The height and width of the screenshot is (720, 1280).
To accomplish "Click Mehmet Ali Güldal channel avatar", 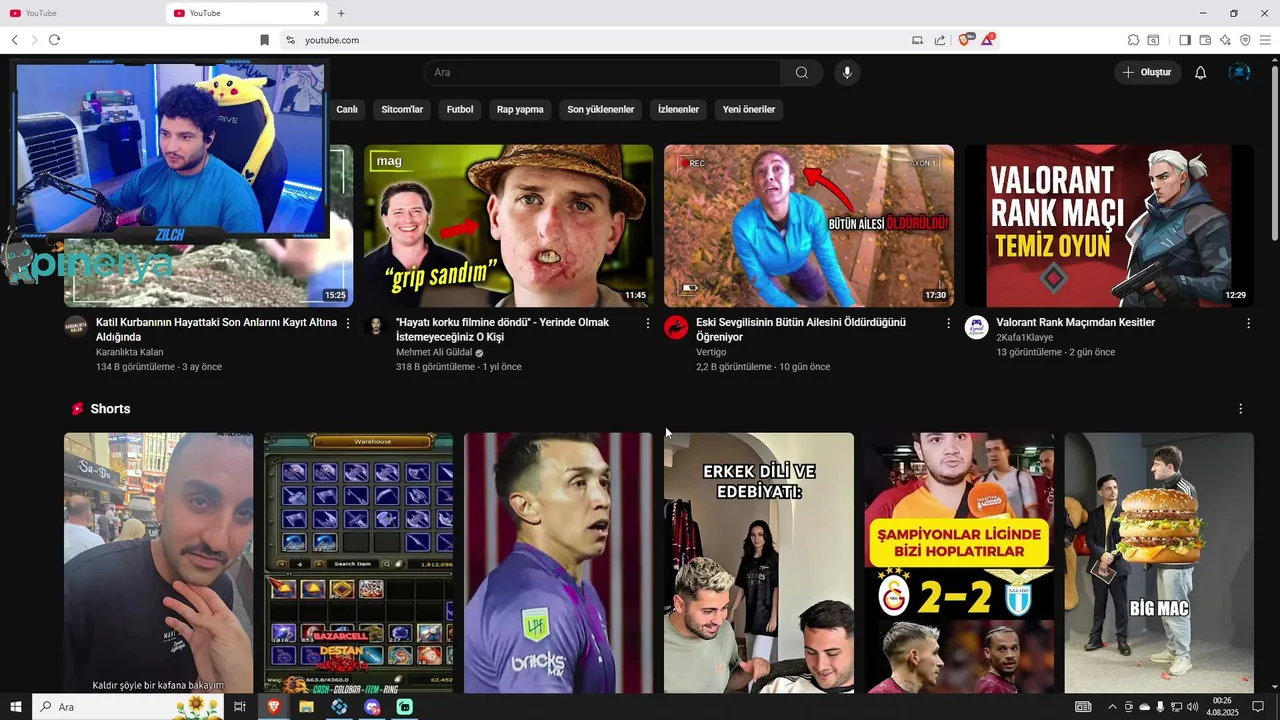I will tap(376, 327).
